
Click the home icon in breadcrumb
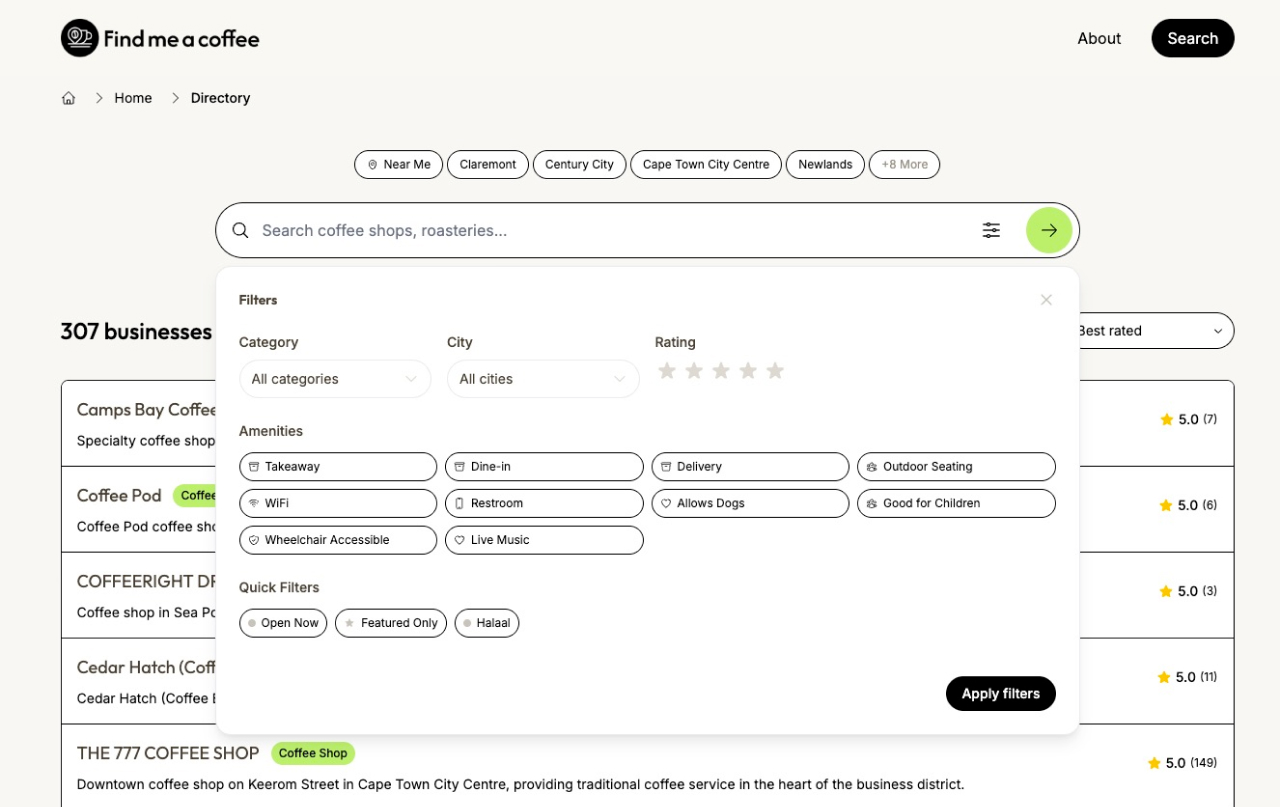[x=68, y=98]
